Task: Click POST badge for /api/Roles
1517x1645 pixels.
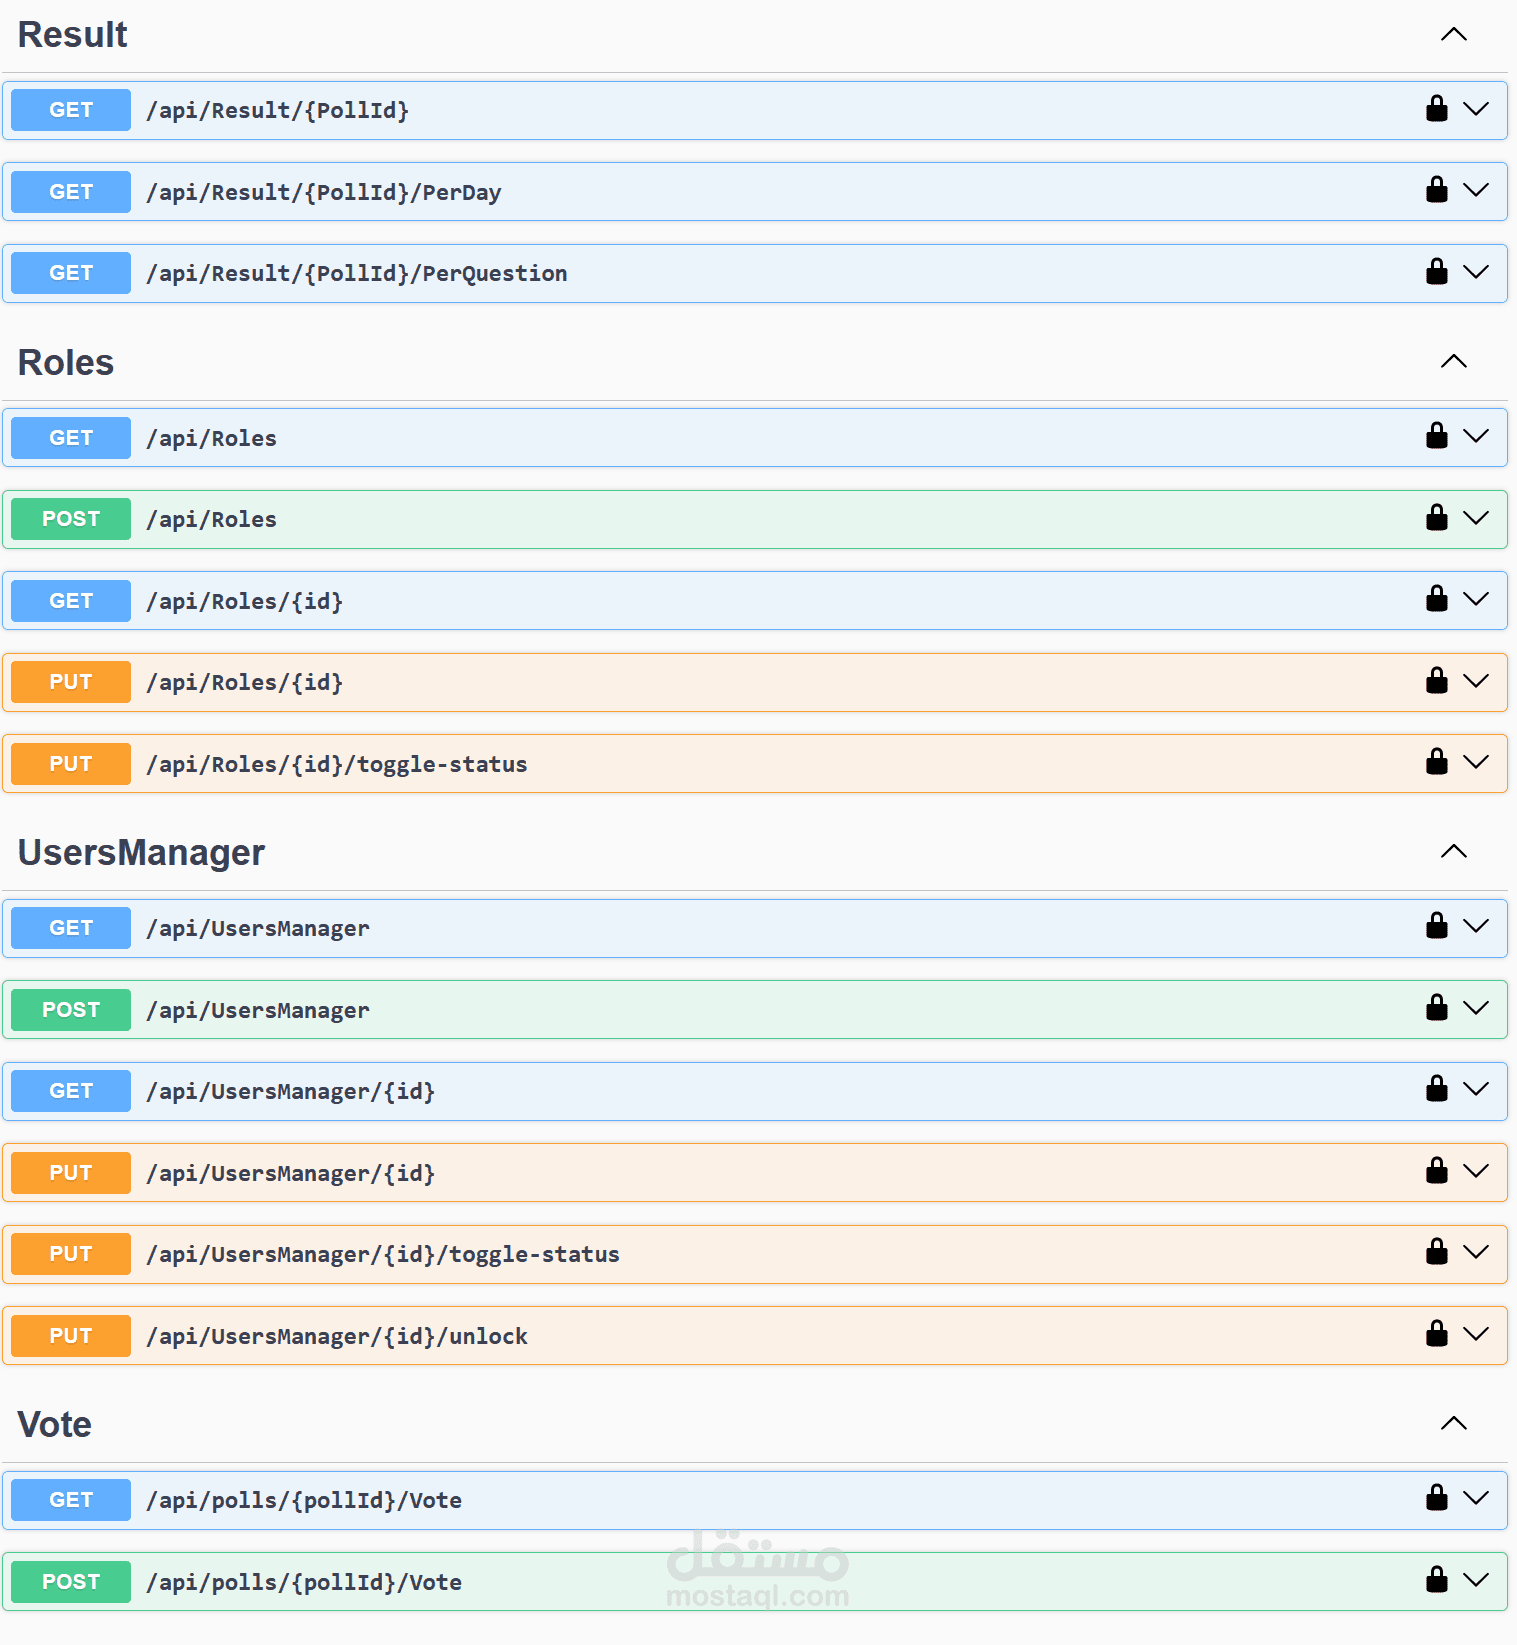Action: pos(71,519)
